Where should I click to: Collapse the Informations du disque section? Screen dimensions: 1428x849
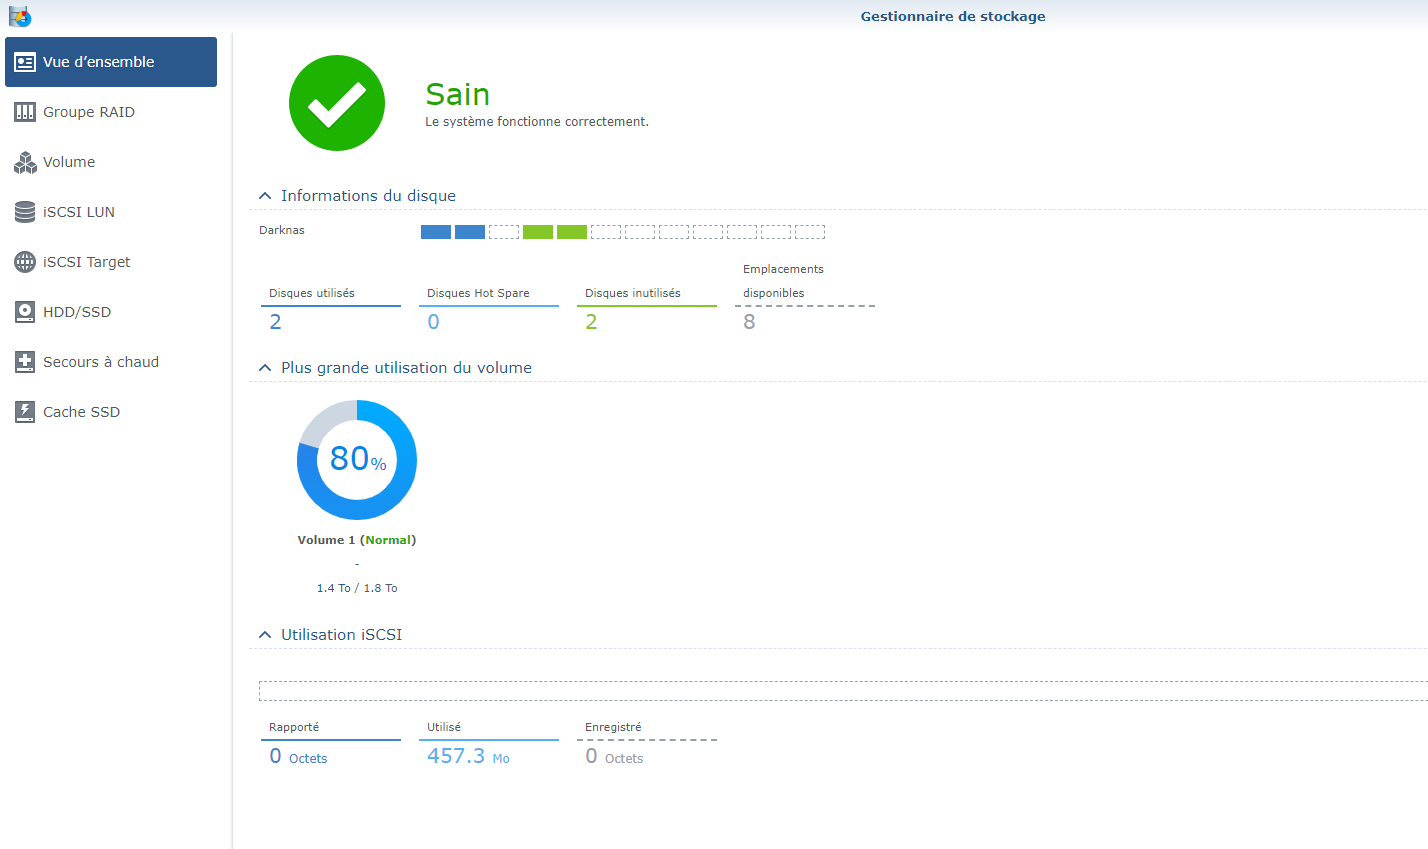[x=265, y=196]
